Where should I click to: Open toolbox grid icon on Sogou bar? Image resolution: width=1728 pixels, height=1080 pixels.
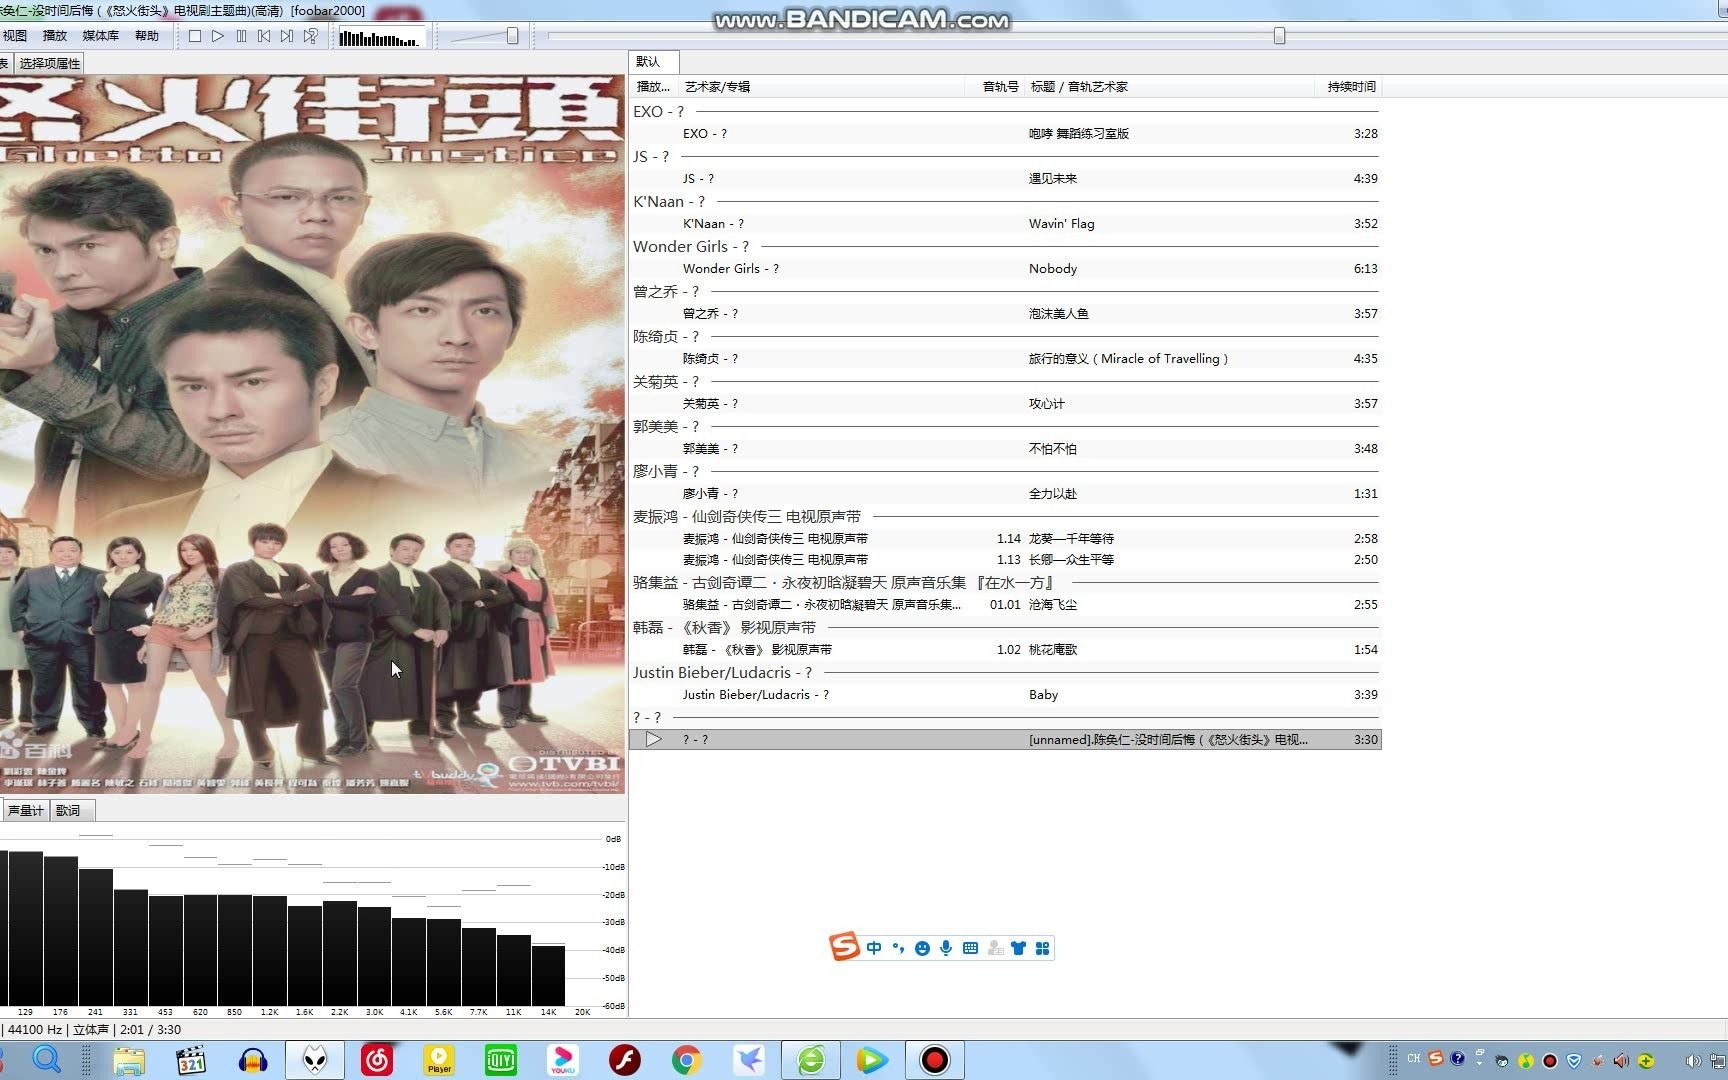click(x=1042, y=948)
